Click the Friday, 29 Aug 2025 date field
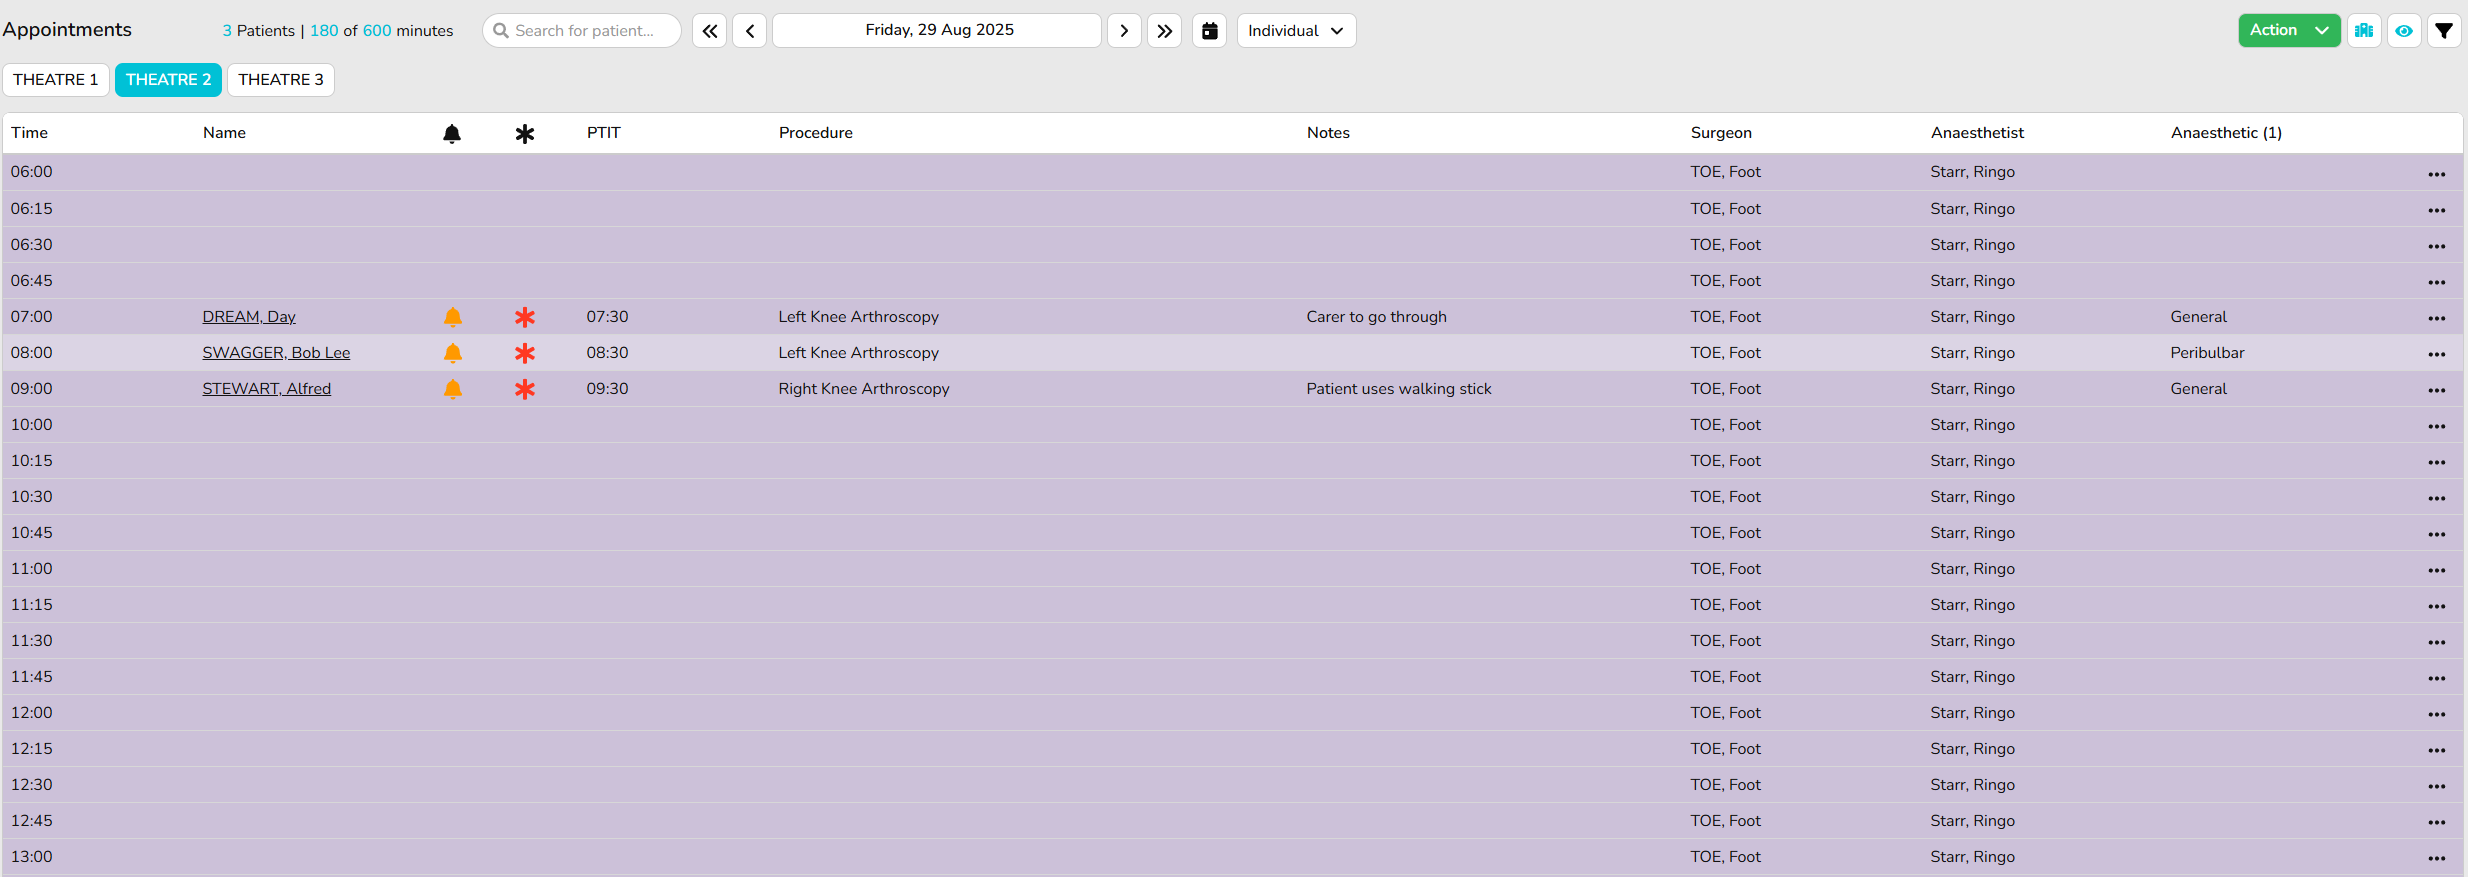 pos(938,31)
